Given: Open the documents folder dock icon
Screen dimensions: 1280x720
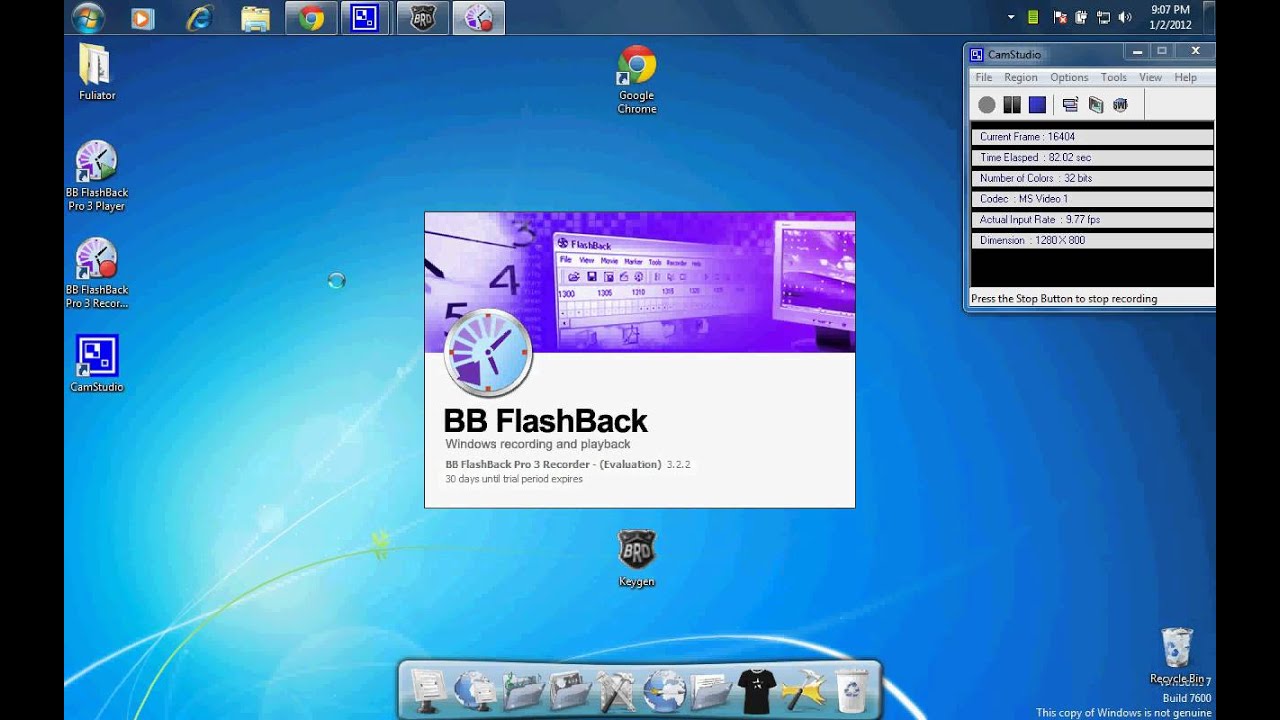Looking at the screenshot, I should coord(710,690).
